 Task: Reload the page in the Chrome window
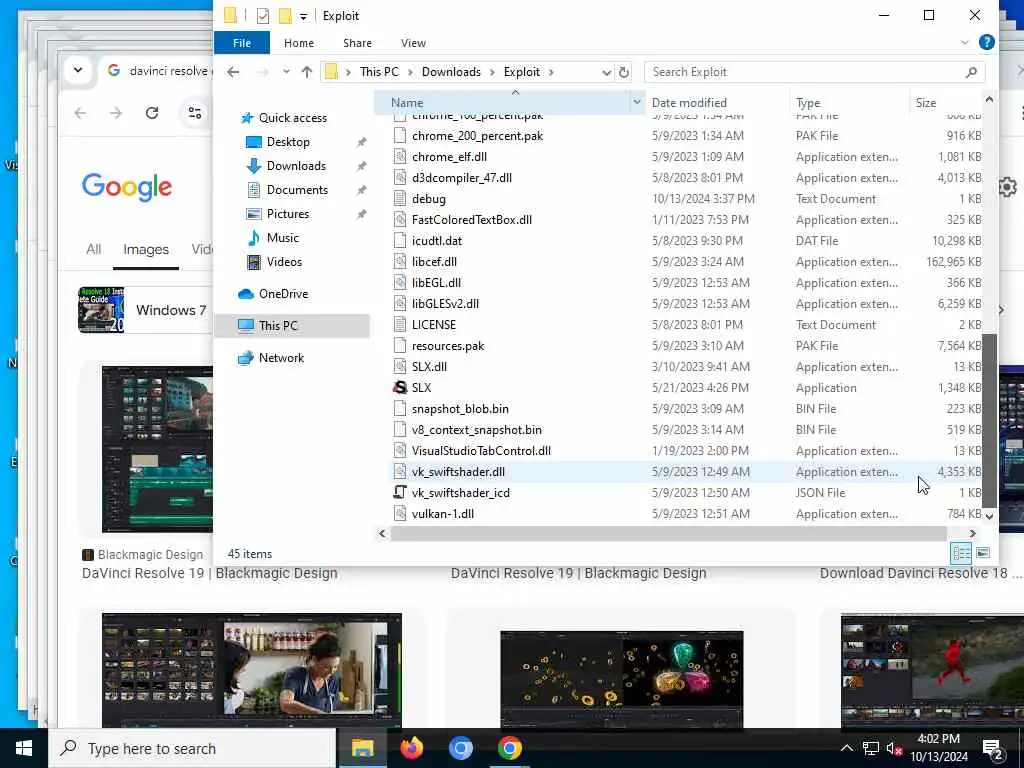152,113
